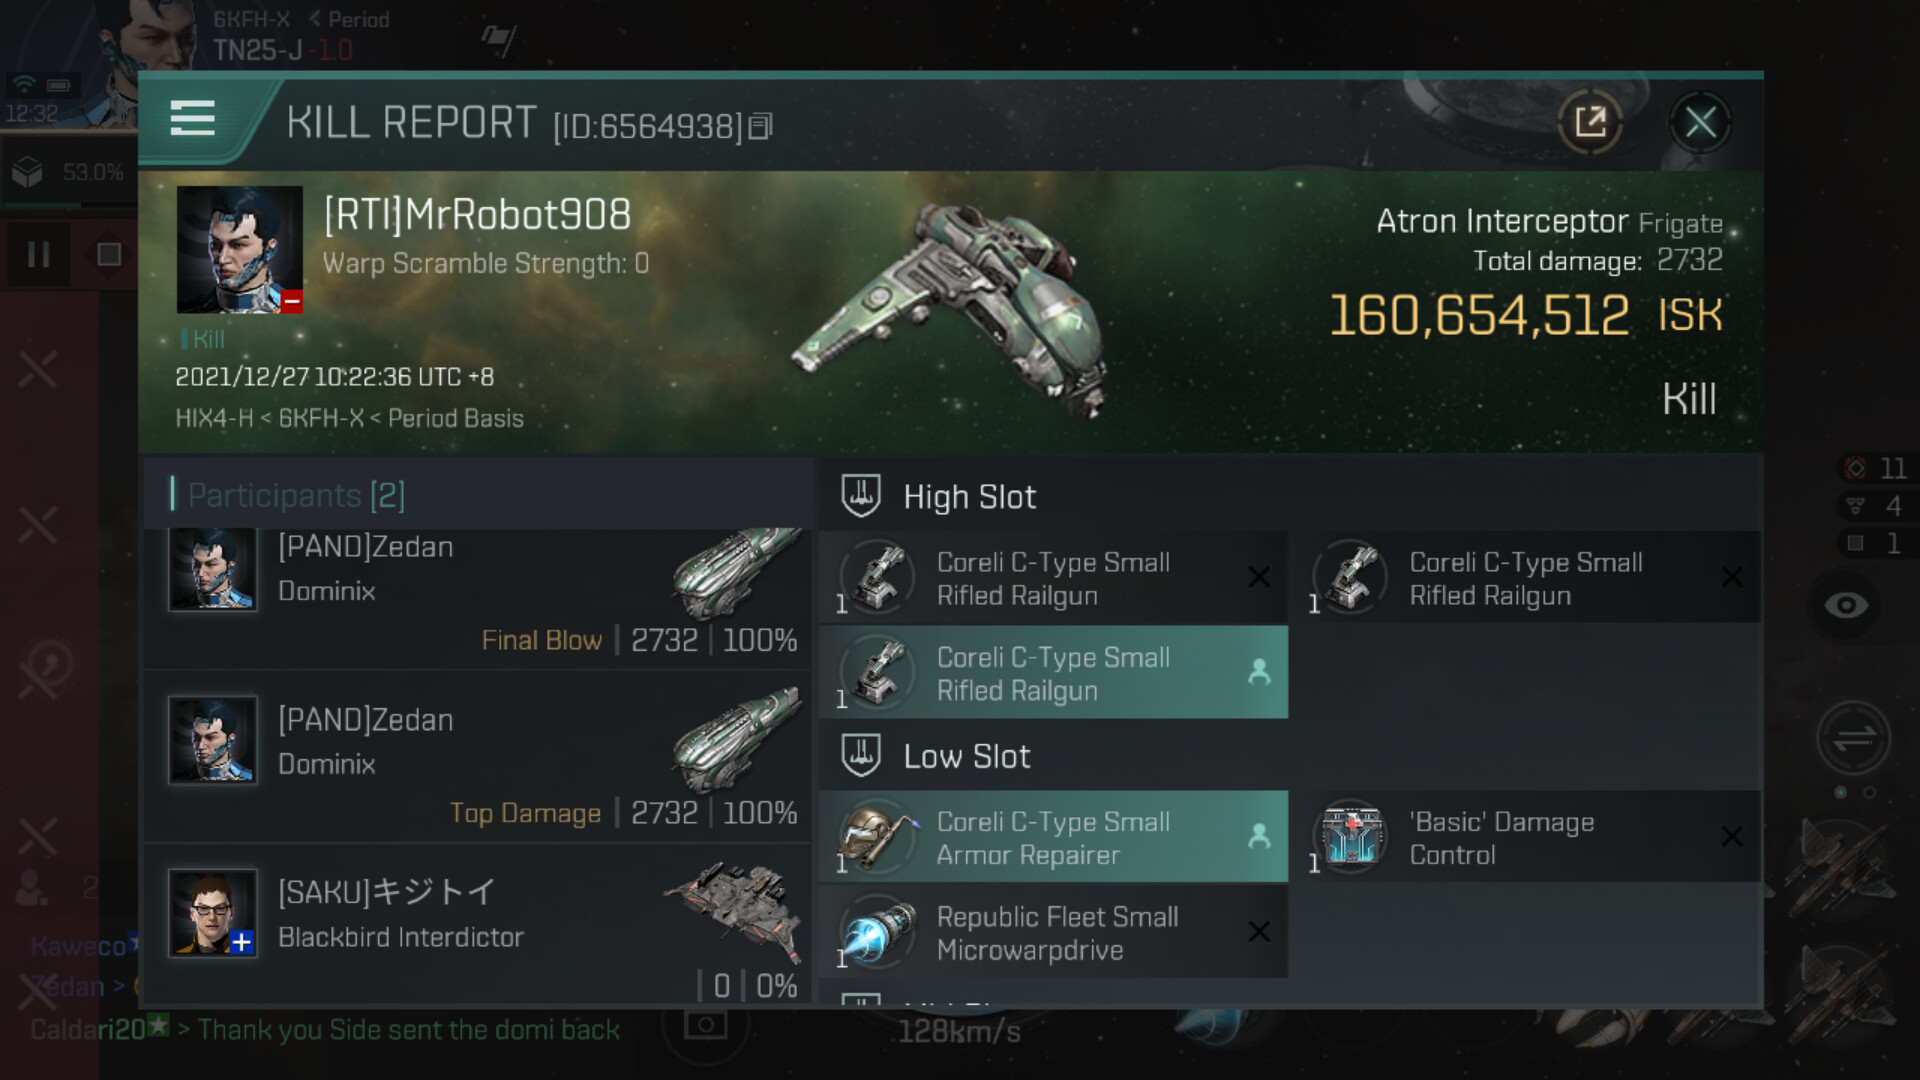Screen dimensions: 1920x1080
Task: Click the pause button on left
Action: 39,254
